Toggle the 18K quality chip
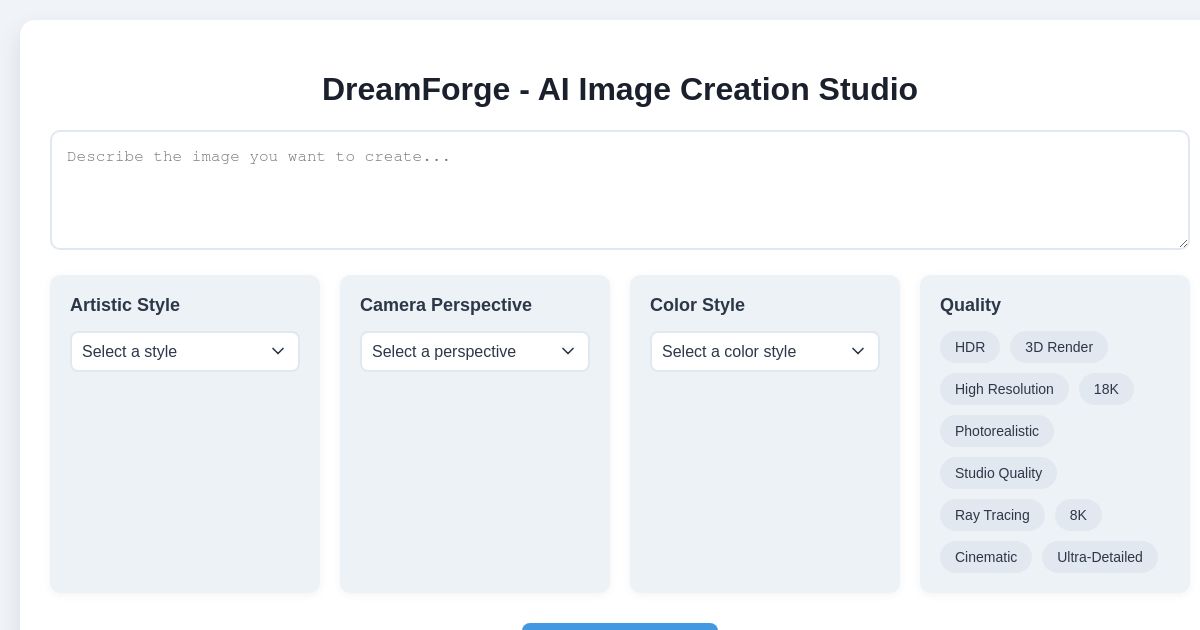Screen dimensions: 1200x630 (1106, 389)
